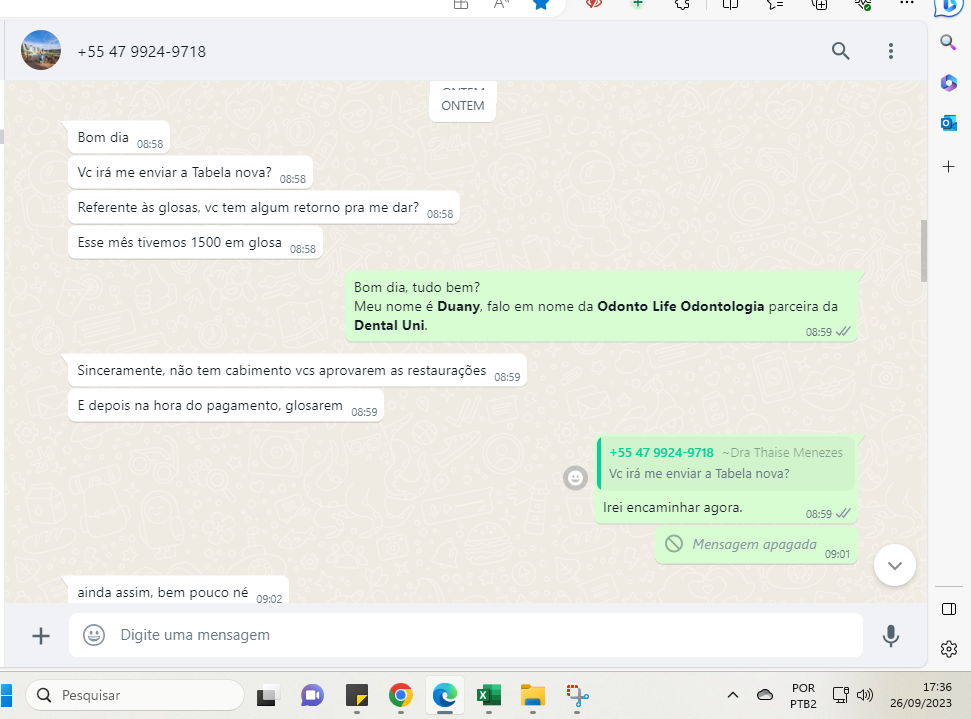The image size is (971, 719).
Task: Click the 'Bom dia' received message
Action: (119, 138)
